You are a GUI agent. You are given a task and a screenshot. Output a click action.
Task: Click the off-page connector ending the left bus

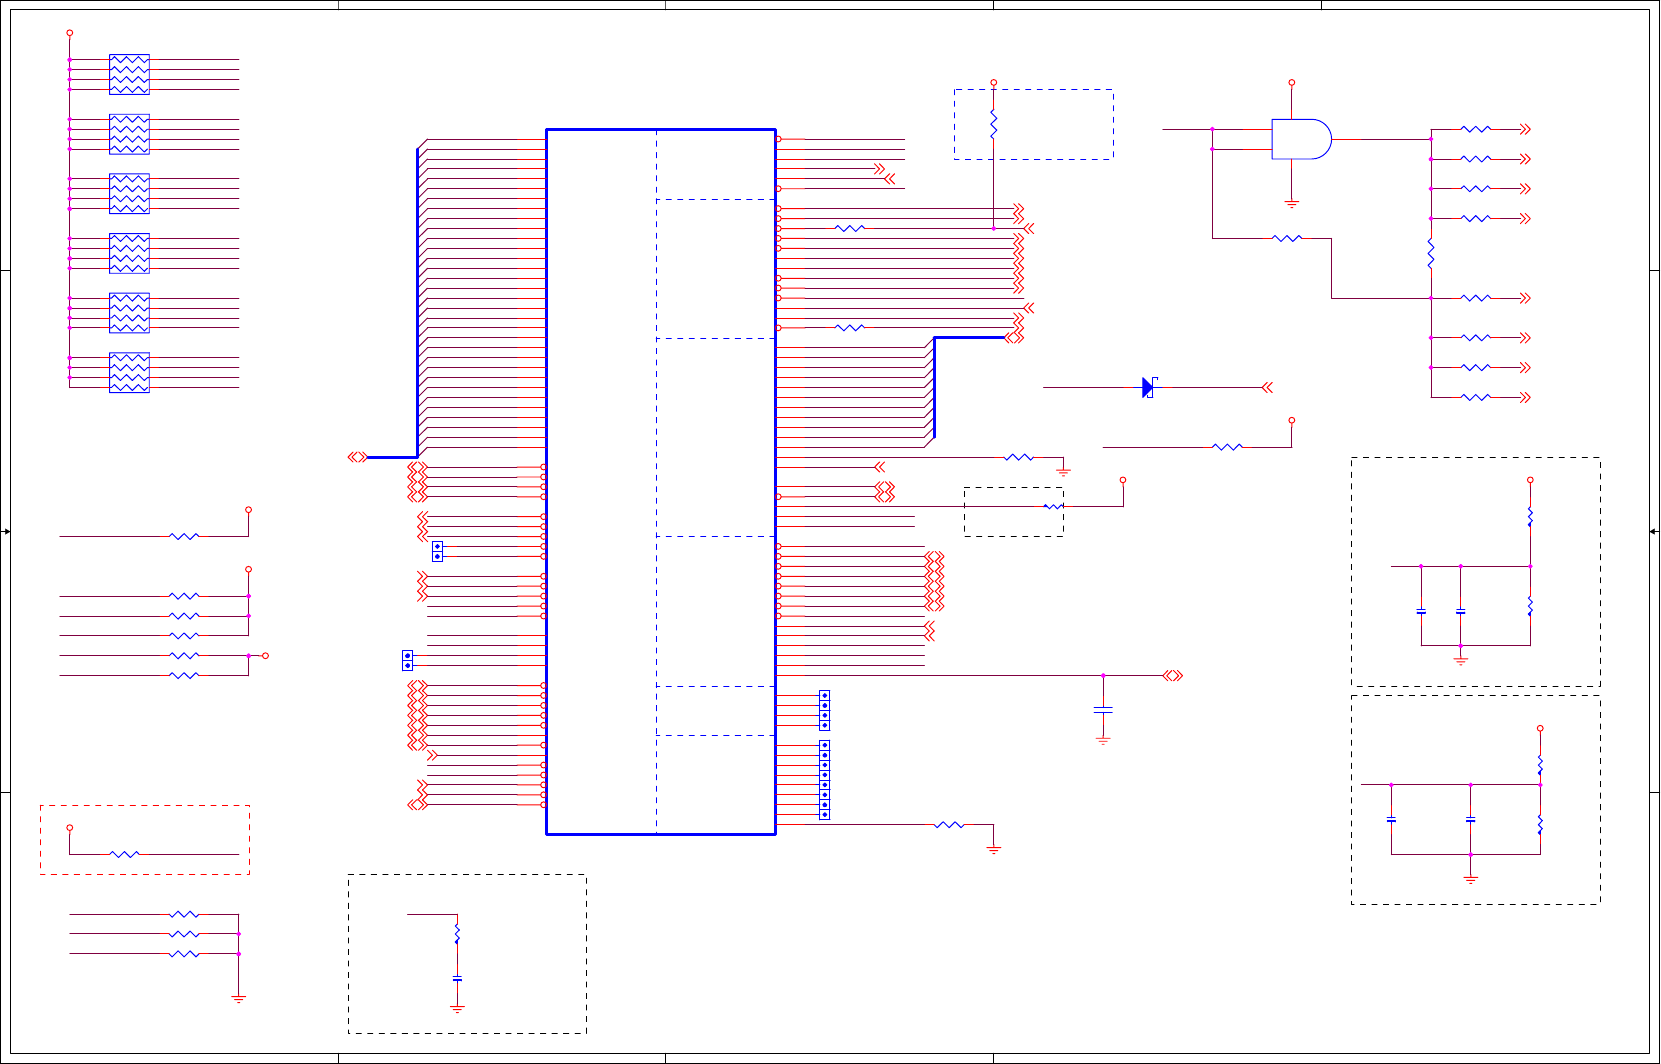[357, 457]
